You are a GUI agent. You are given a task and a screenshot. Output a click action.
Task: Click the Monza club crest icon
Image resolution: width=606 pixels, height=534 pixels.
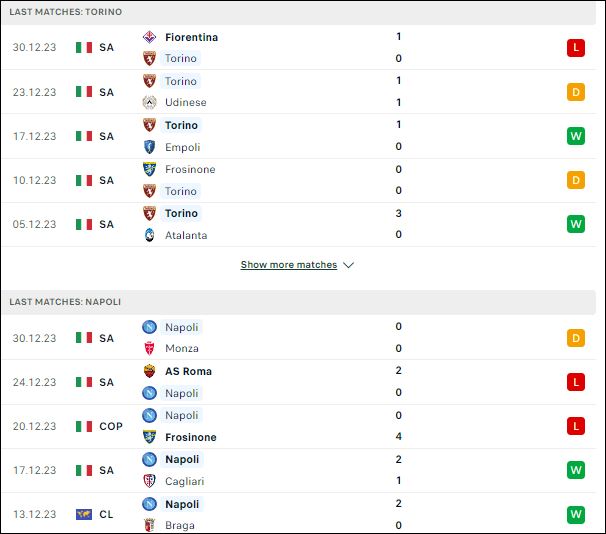pyautogui.click(x=149, y=348)
